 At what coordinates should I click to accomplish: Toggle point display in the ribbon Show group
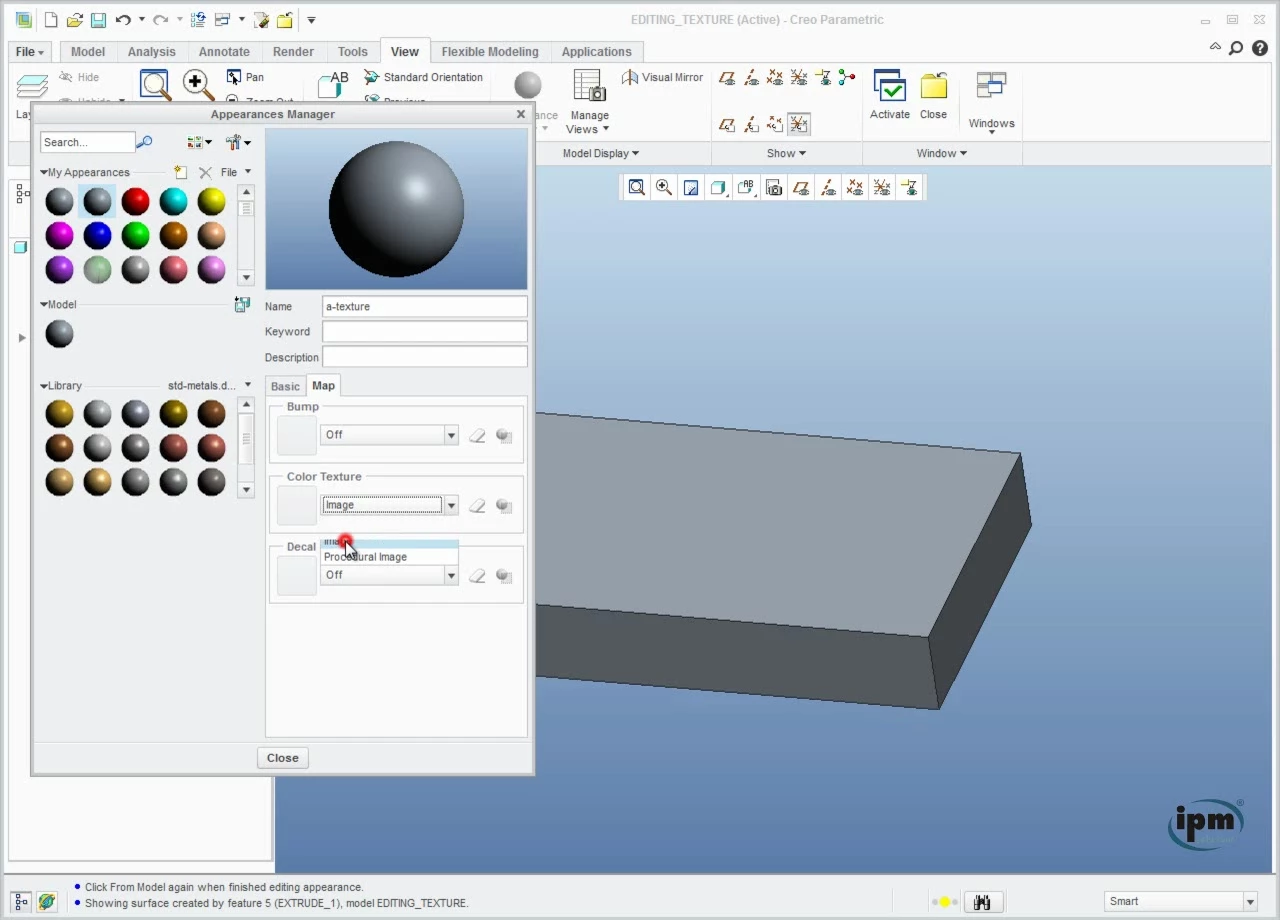(x=775, y=78)
